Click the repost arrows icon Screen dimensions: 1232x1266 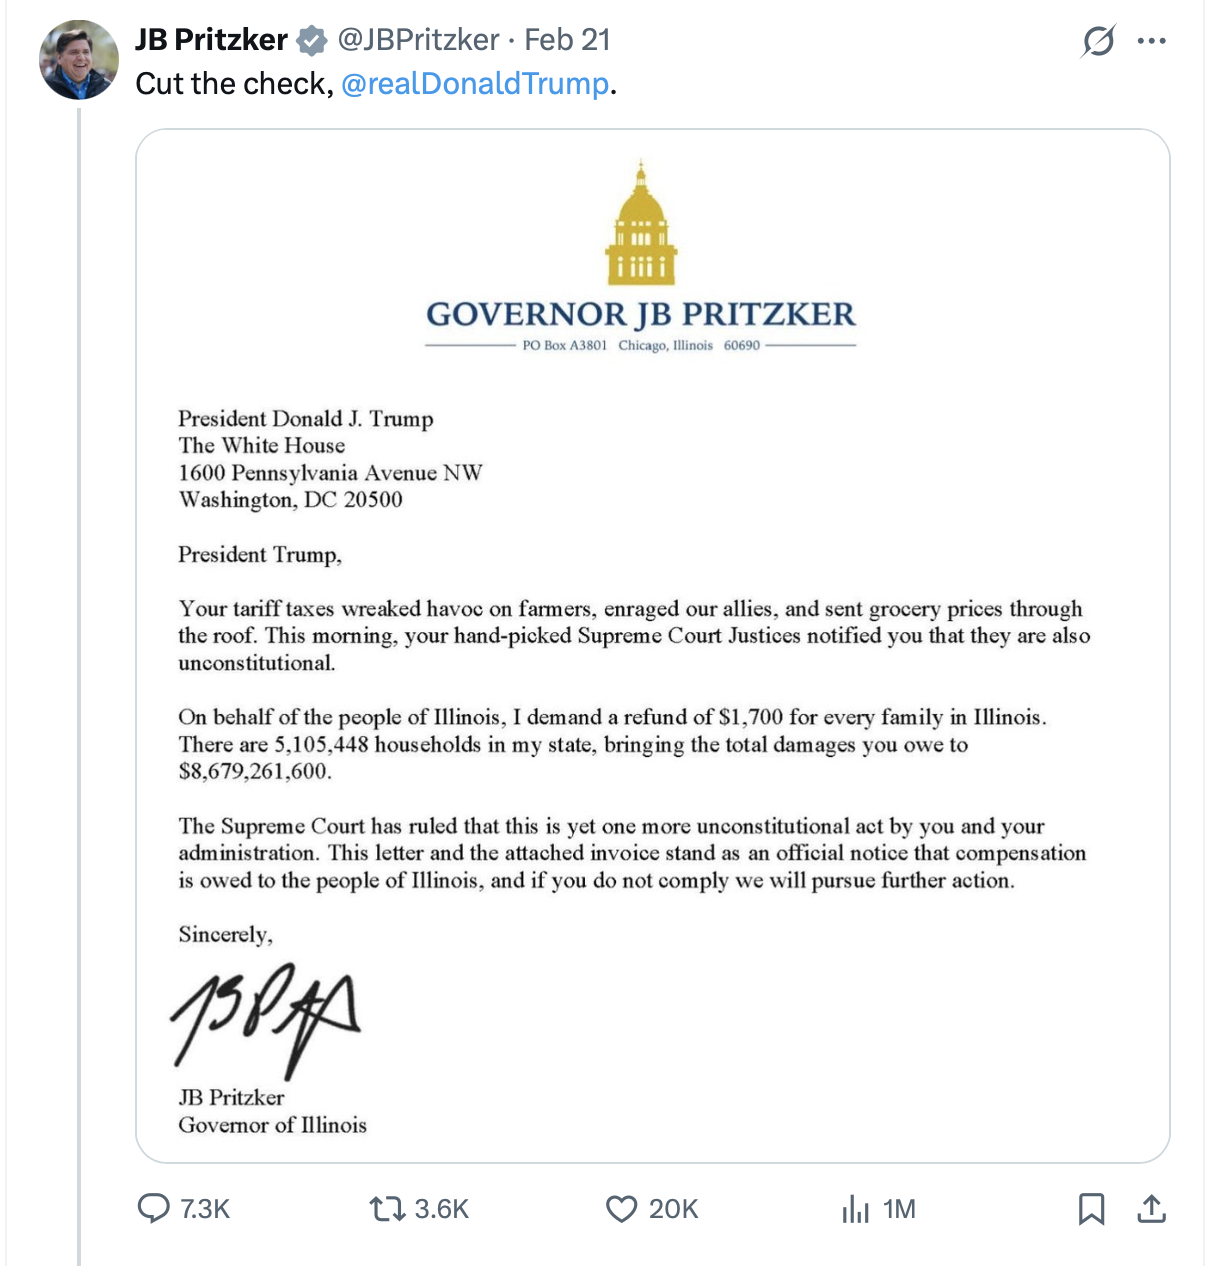point(386,1209)
